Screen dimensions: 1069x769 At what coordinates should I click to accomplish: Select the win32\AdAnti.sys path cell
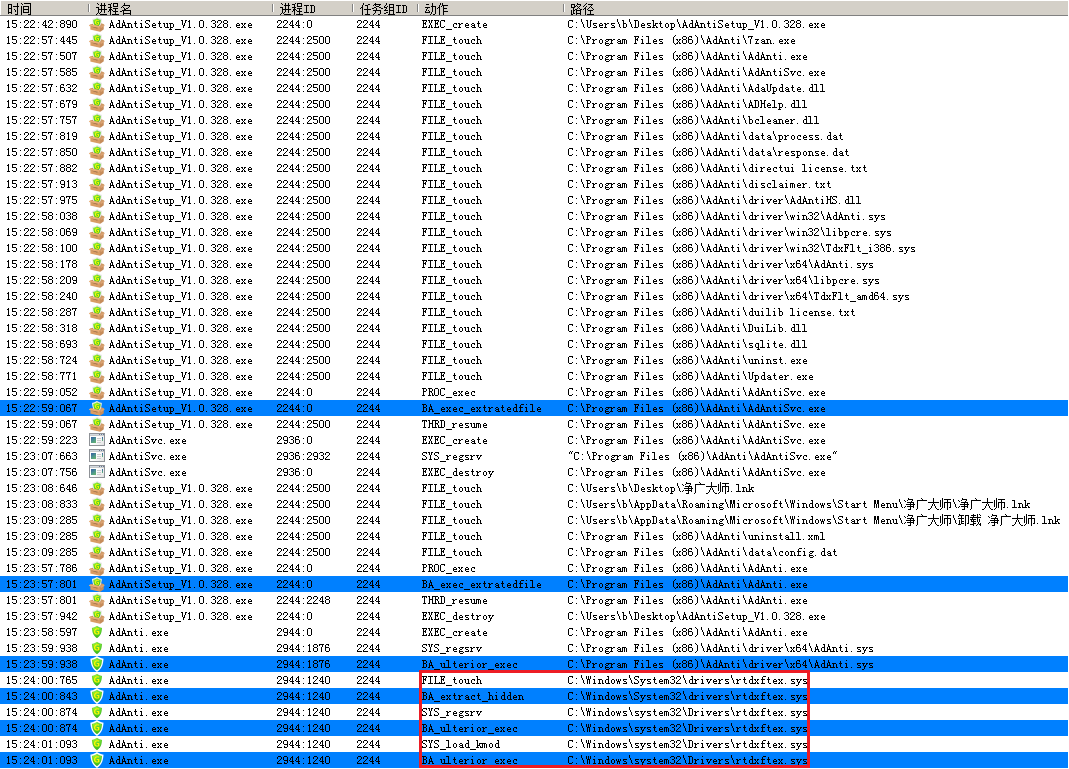[x=726, y=216]
